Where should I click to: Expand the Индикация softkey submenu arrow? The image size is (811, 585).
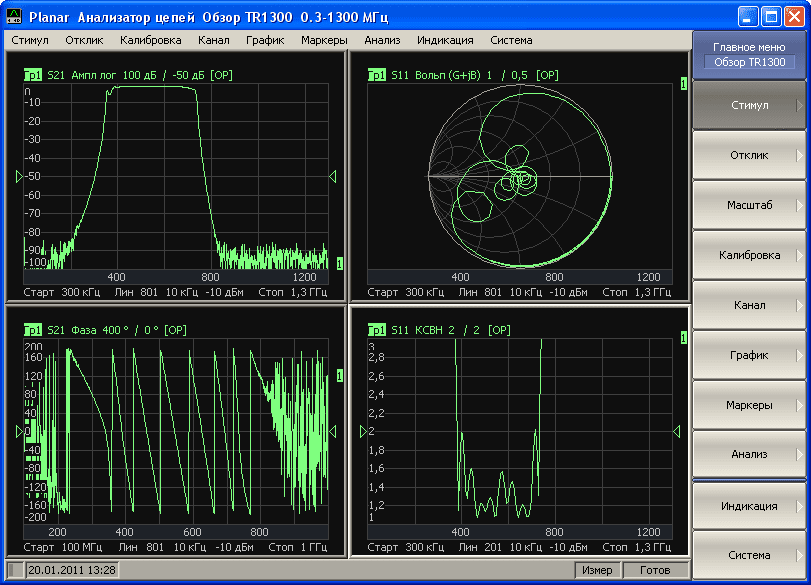(x=799, y=506)
